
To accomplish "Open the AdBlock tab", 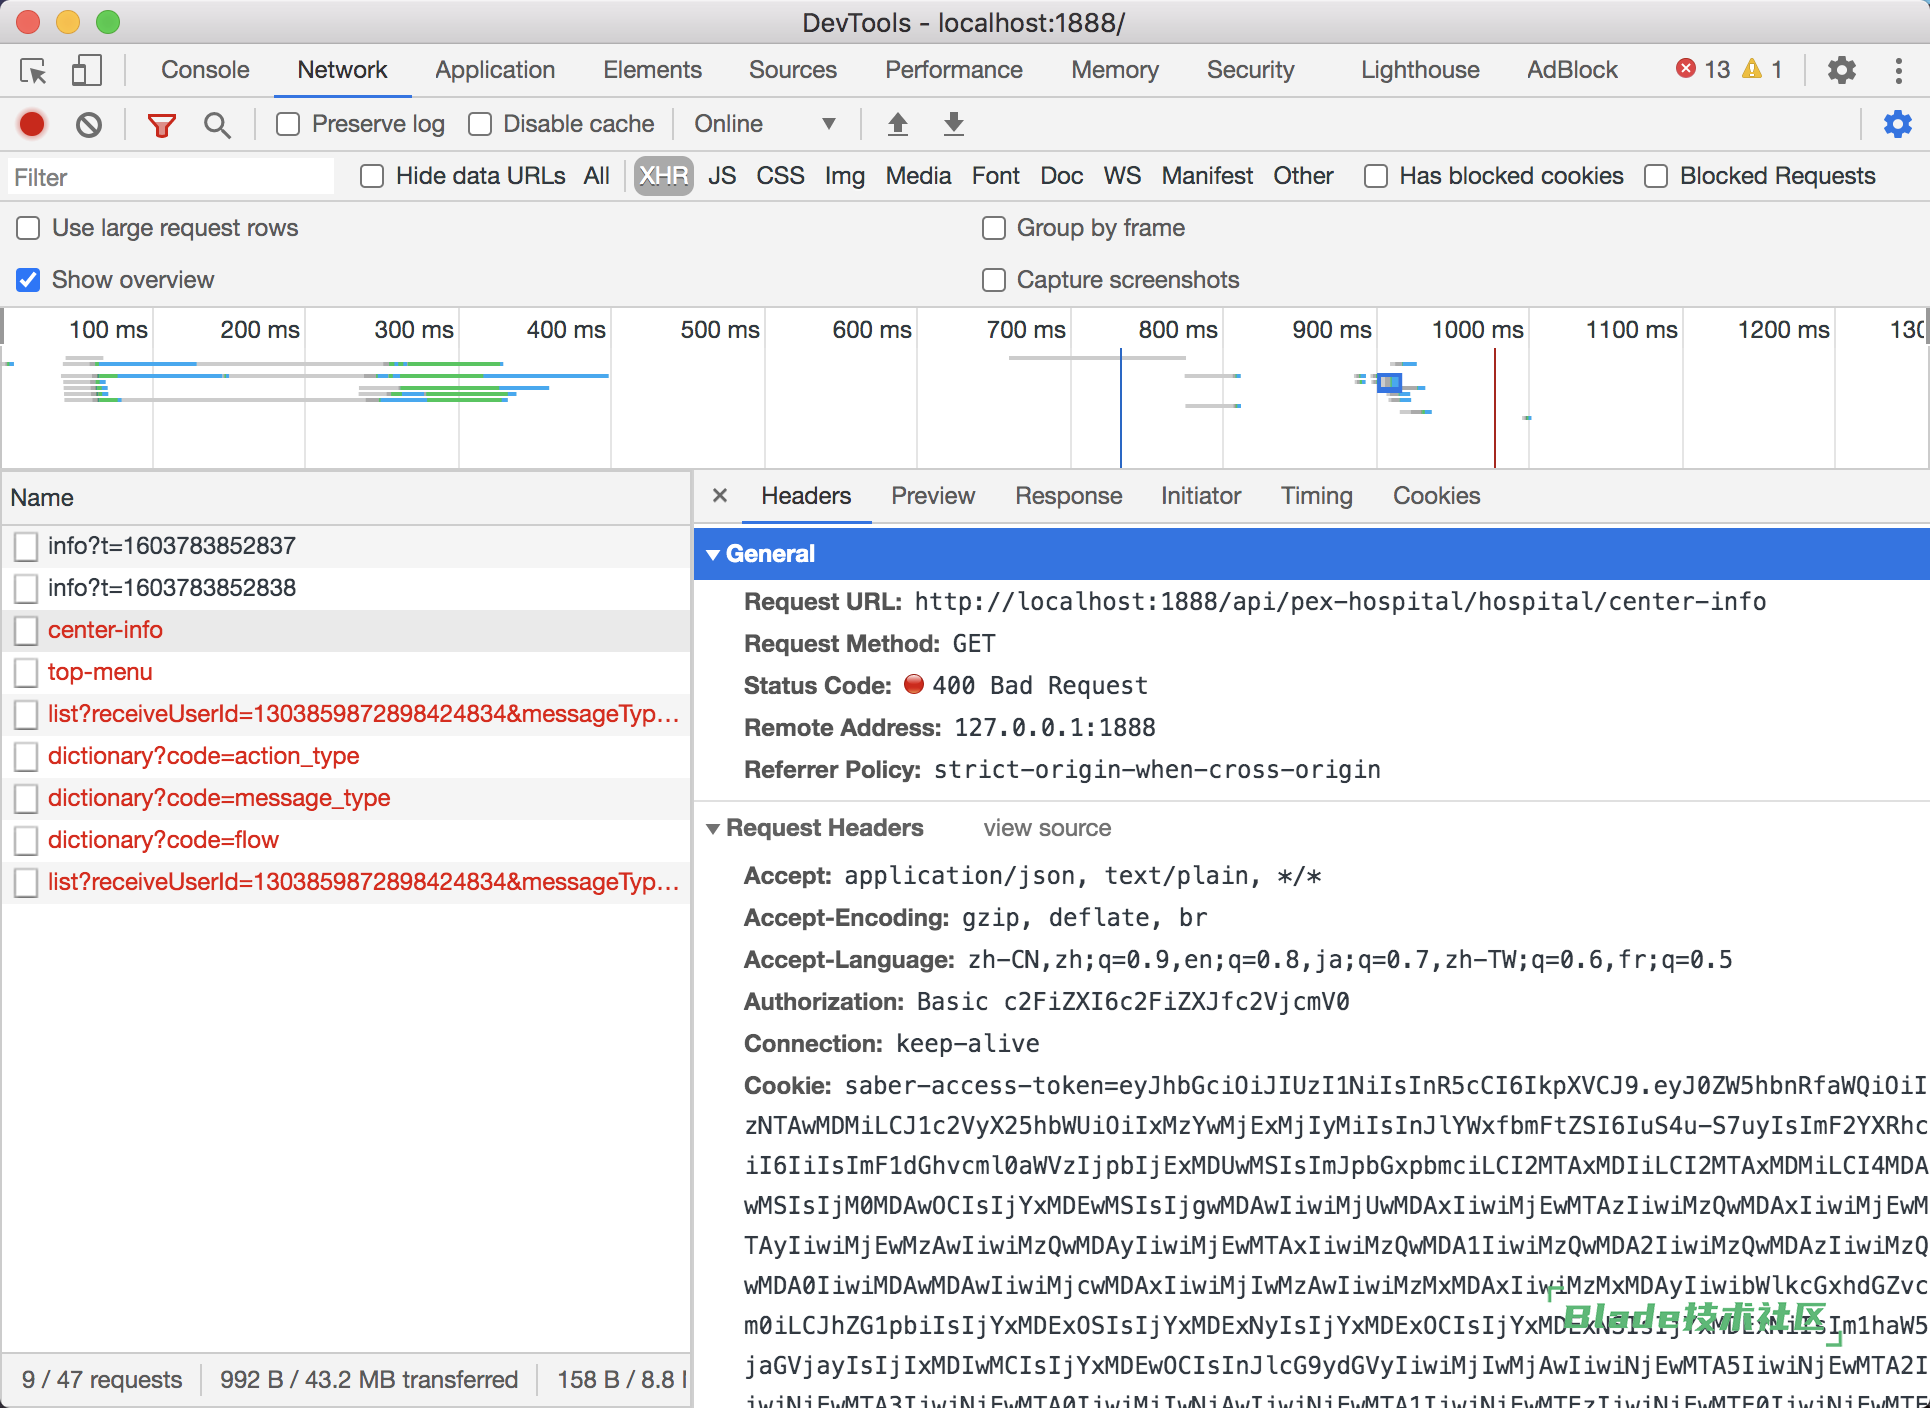I will click(x=1572, y=70).
